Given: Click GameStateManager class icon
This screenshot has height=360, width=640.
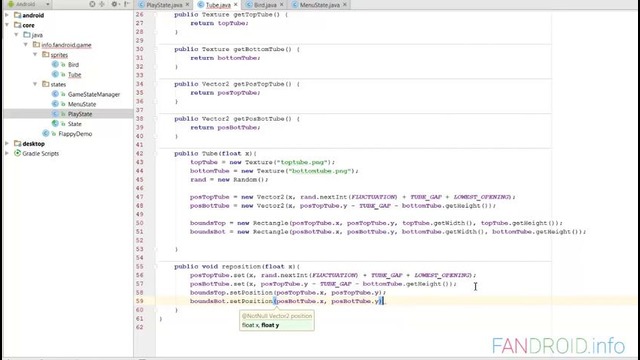Looking at the screenshot, I should [55, 94].
